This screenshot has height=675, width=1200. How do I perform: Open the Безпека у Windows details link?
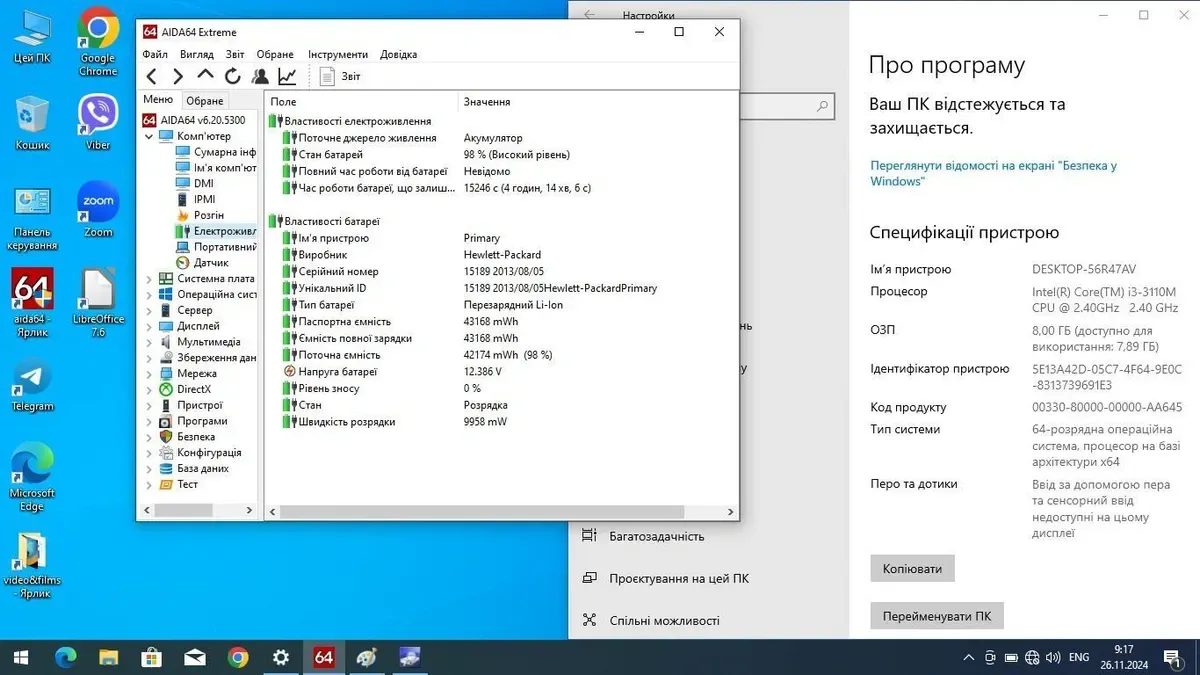[x=993, y=173]
